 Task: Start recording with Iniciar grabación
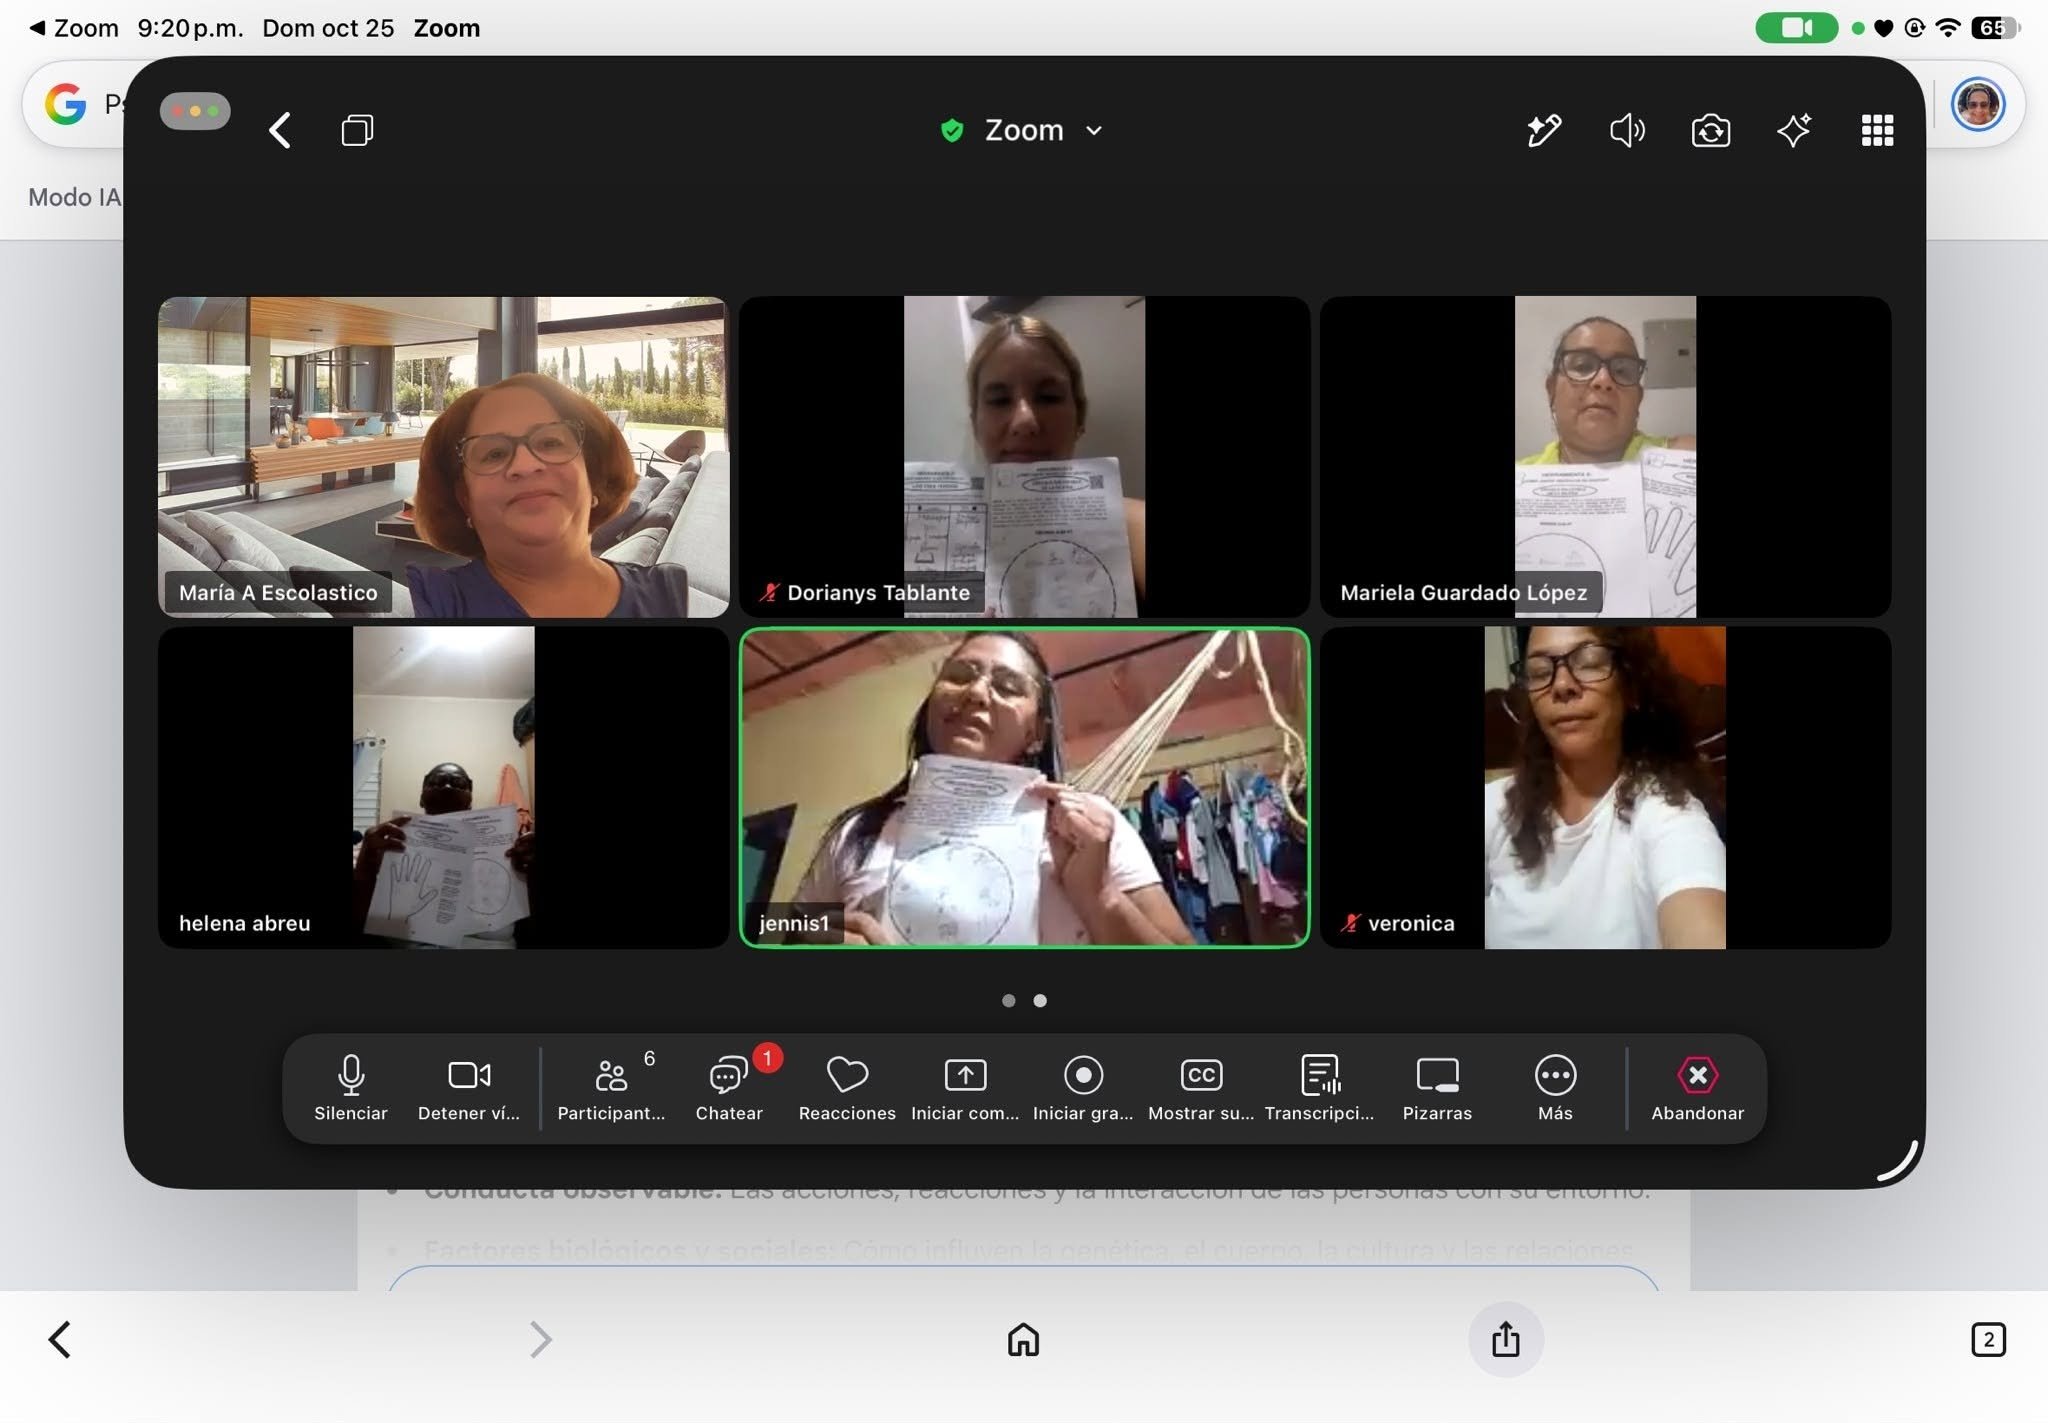(1083, 1088)
